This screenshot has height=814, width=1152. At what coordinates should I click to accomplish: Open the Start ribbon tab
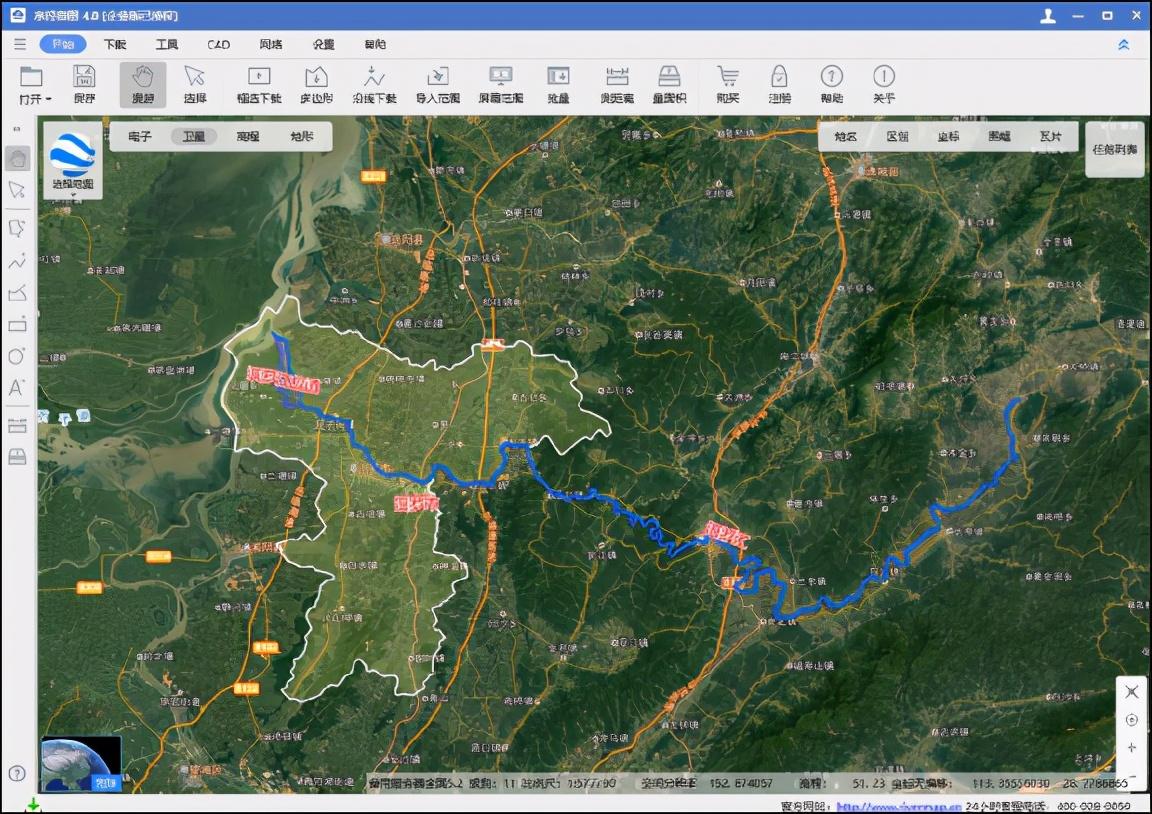[x=63, y=44]
